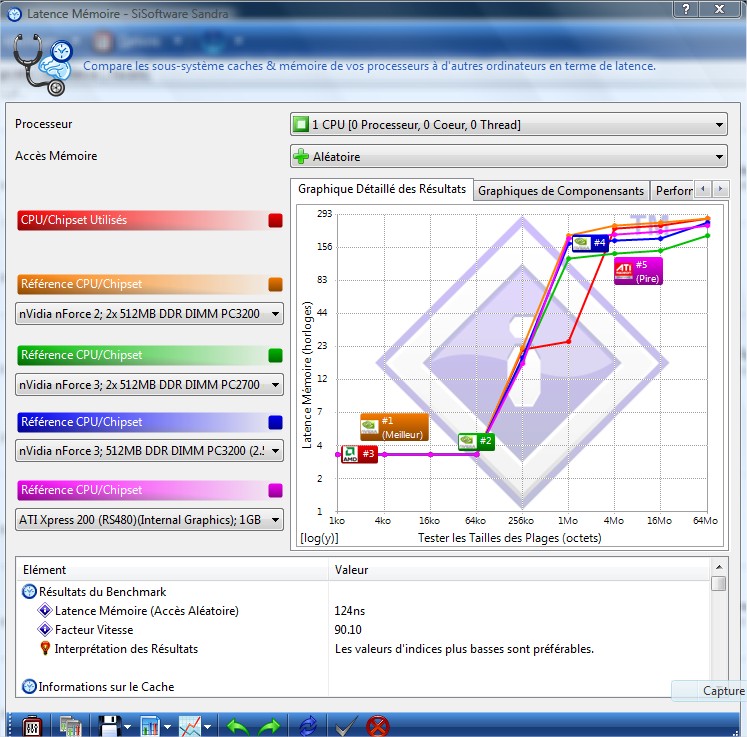This screenshot has width=747, height=737.
Task: Click the results list scrollbar thumb
Action: click(x=719, y=584)
